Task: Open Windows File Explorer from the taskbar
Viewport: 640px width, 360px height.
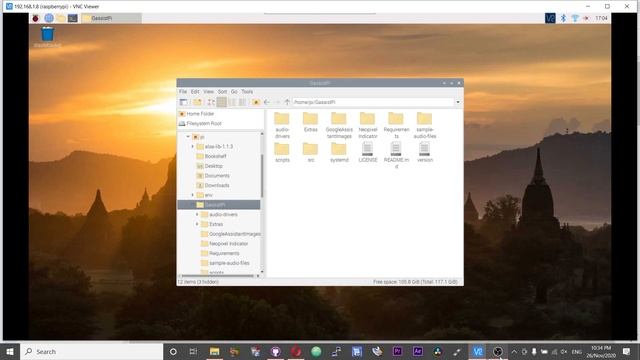Action: coord(214,351)
